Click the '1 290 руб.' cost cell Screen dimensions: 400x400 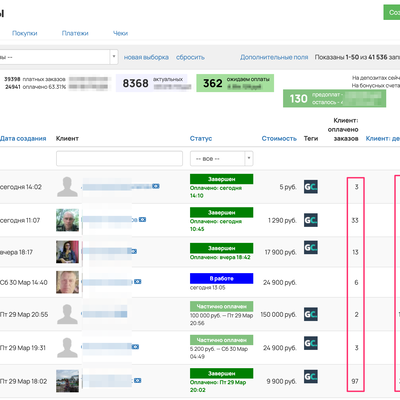[x=282, y=220]
